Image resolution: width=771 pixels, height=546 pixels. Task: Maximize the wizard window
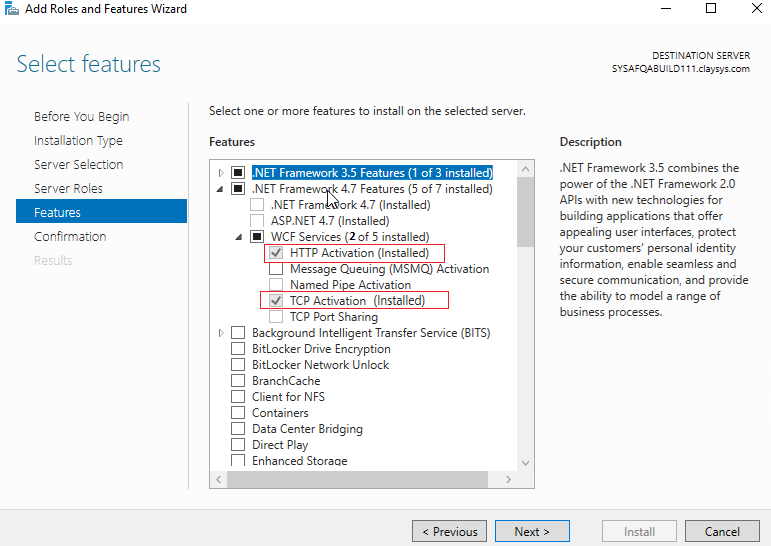click(x=711, y=8)
